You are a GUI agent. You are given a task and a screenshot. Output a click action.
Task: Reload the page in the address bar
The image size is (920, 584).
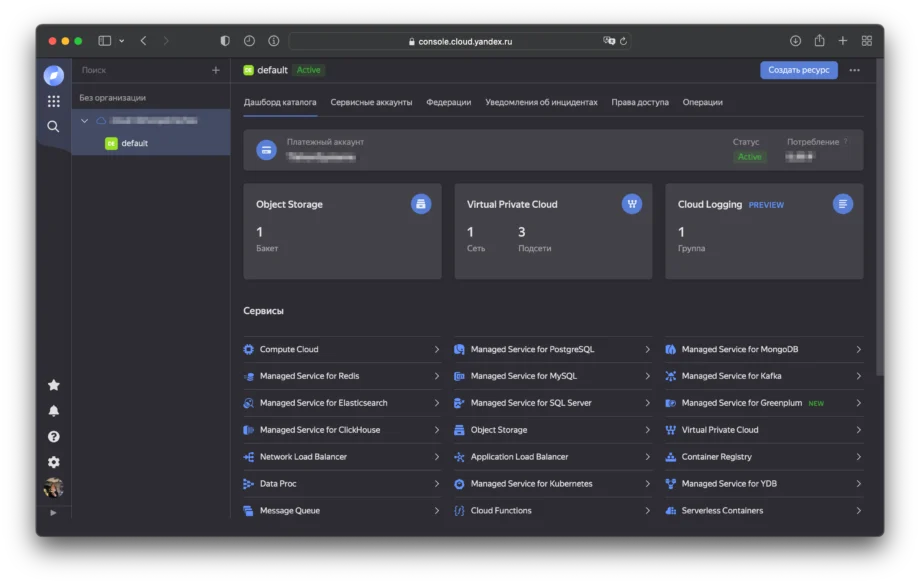(x=623, y=41)
